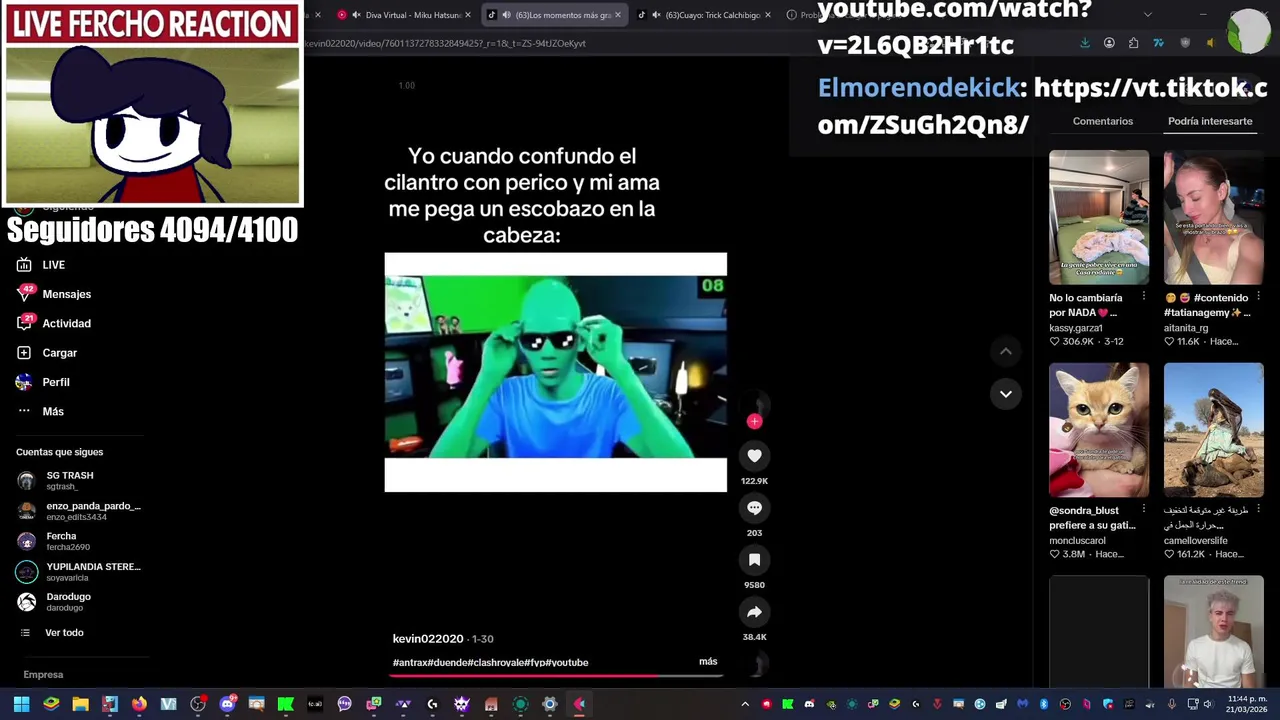Screen dimensions: 1280x720
Task: Open options for @sondra_blust video
Action: (x=1144, y=510)
